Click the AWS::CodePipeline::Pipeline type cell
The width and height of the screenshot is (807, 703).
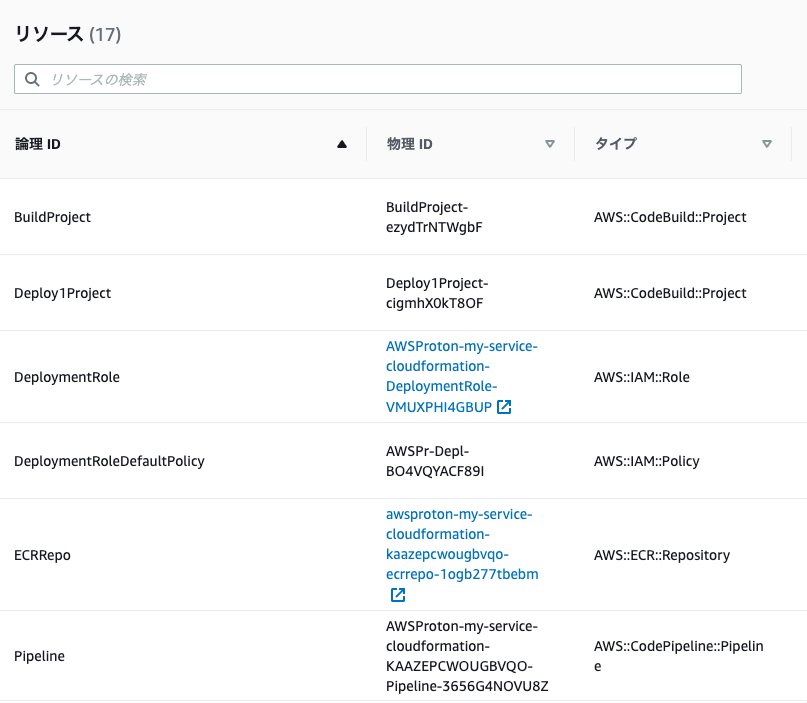(x=679, y=656)
